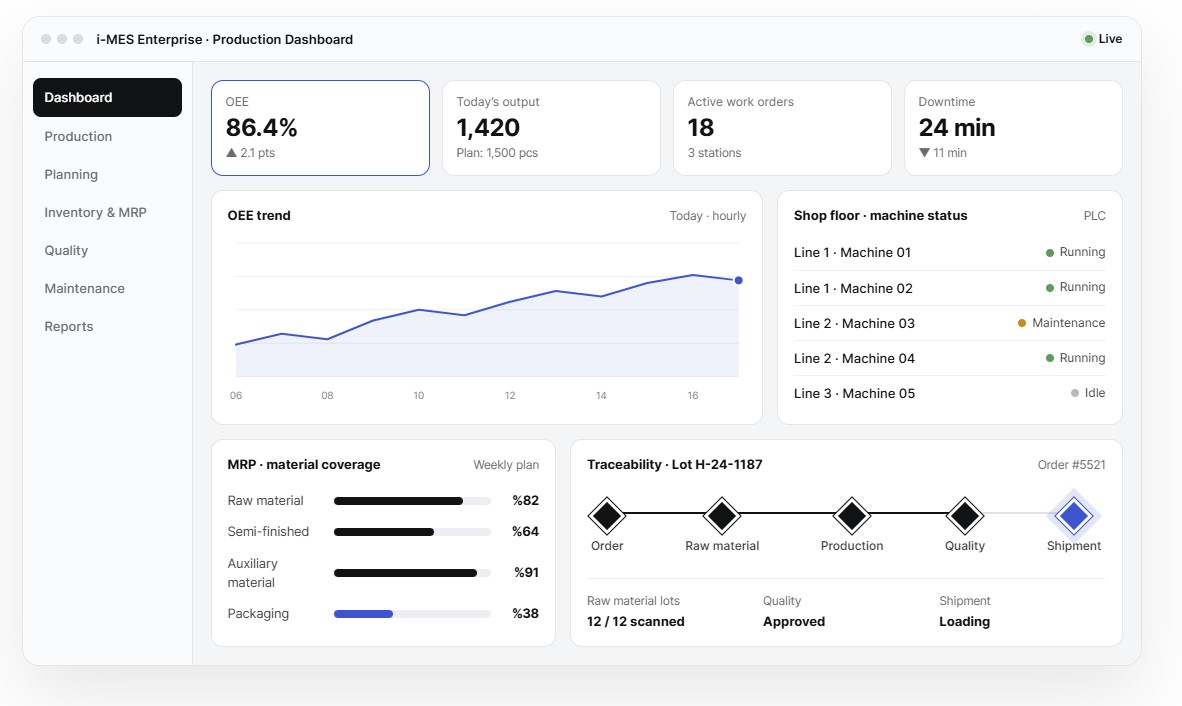This screenshot has width=1182, height=706.
Task: Click the %64 semi-finished value
Action: [x=525, y=532]
